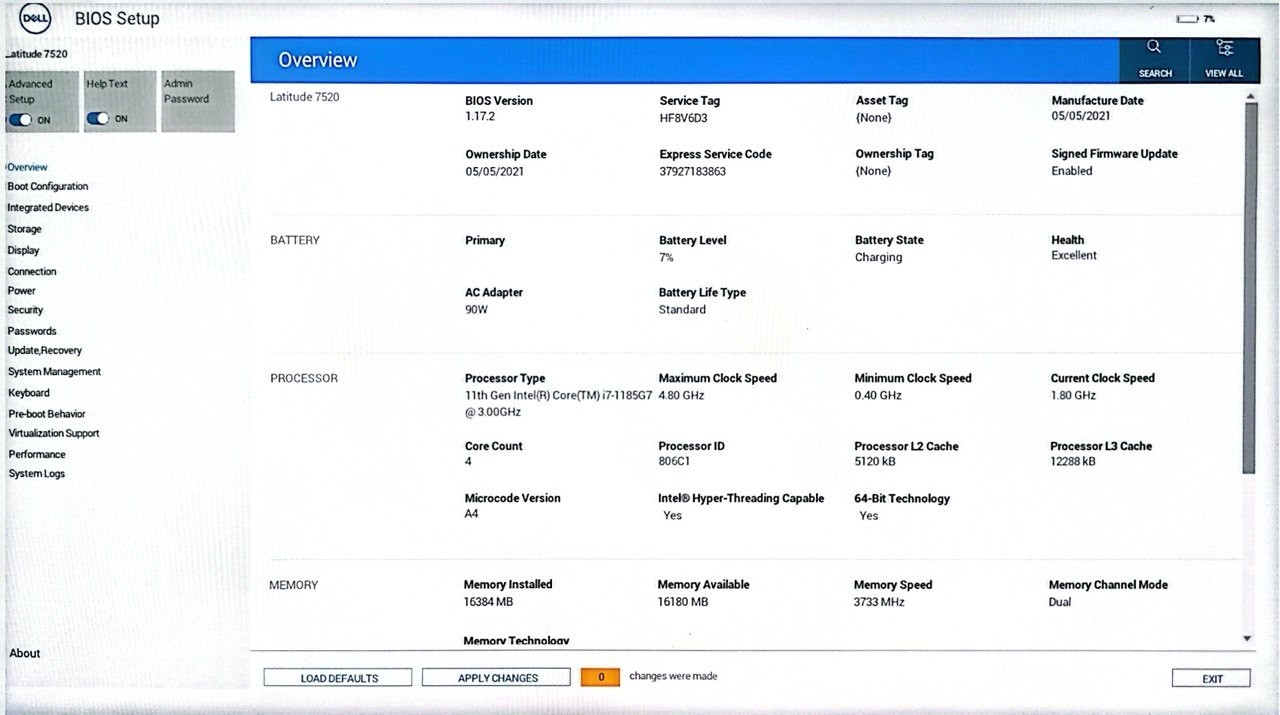Go to Security settings
1280x715 pixels.
coord(25,310)
